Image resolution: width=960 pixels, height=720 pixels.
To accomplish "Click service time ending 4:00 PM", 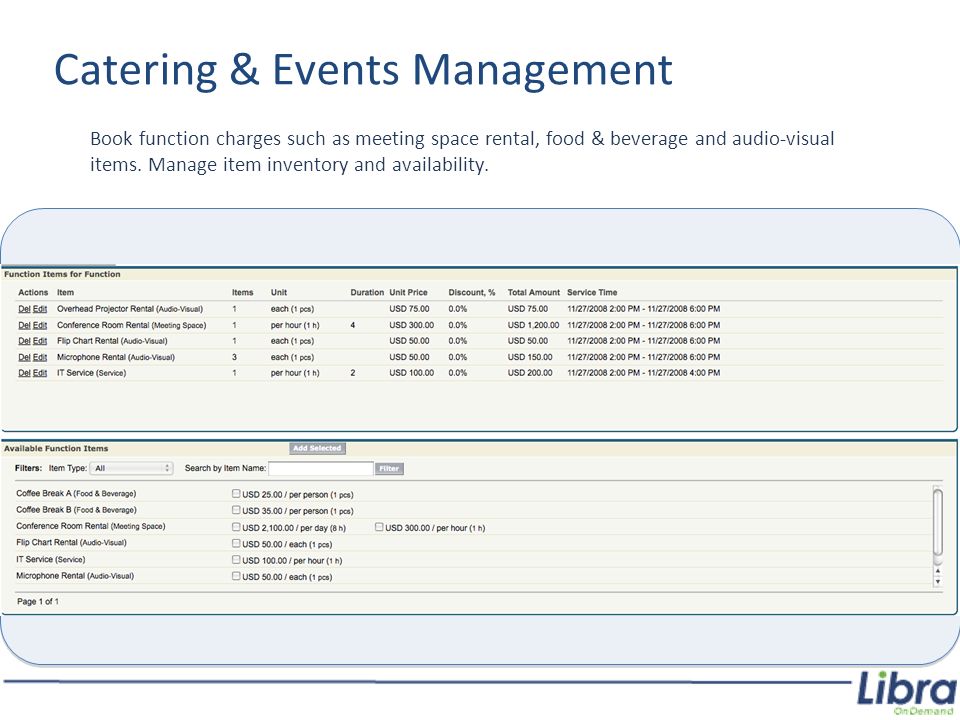I will pyautogui.click(x=643, y=373).
